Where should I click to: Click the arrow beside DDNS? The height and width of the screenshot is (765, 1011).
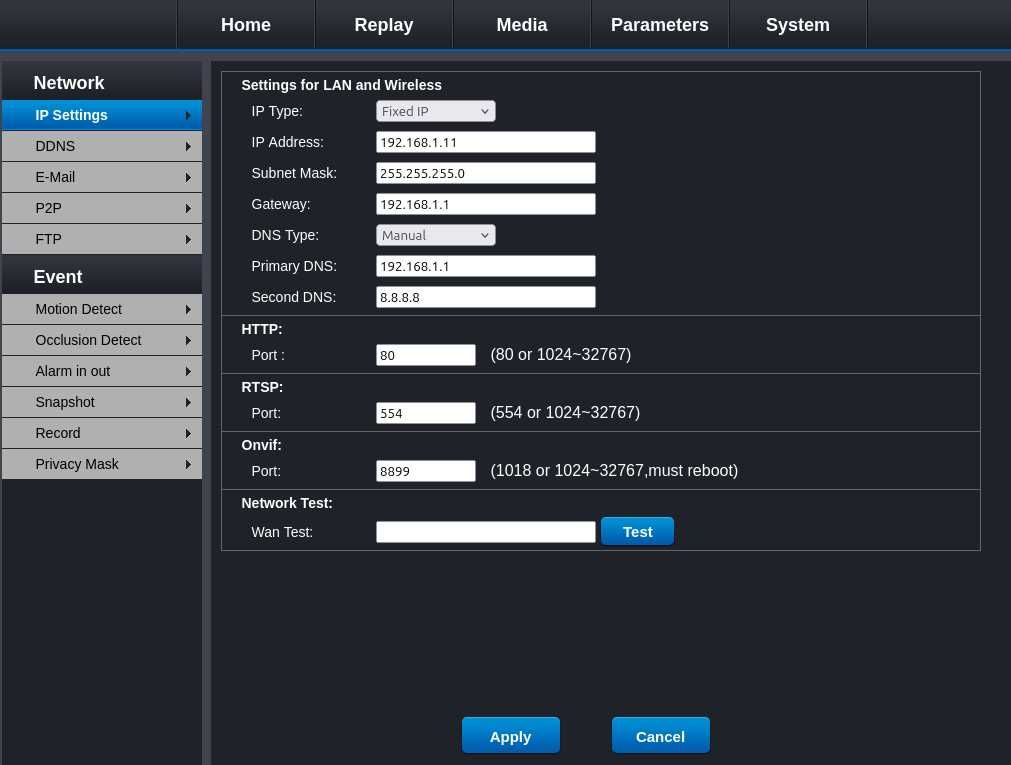(x=188, y=146)
